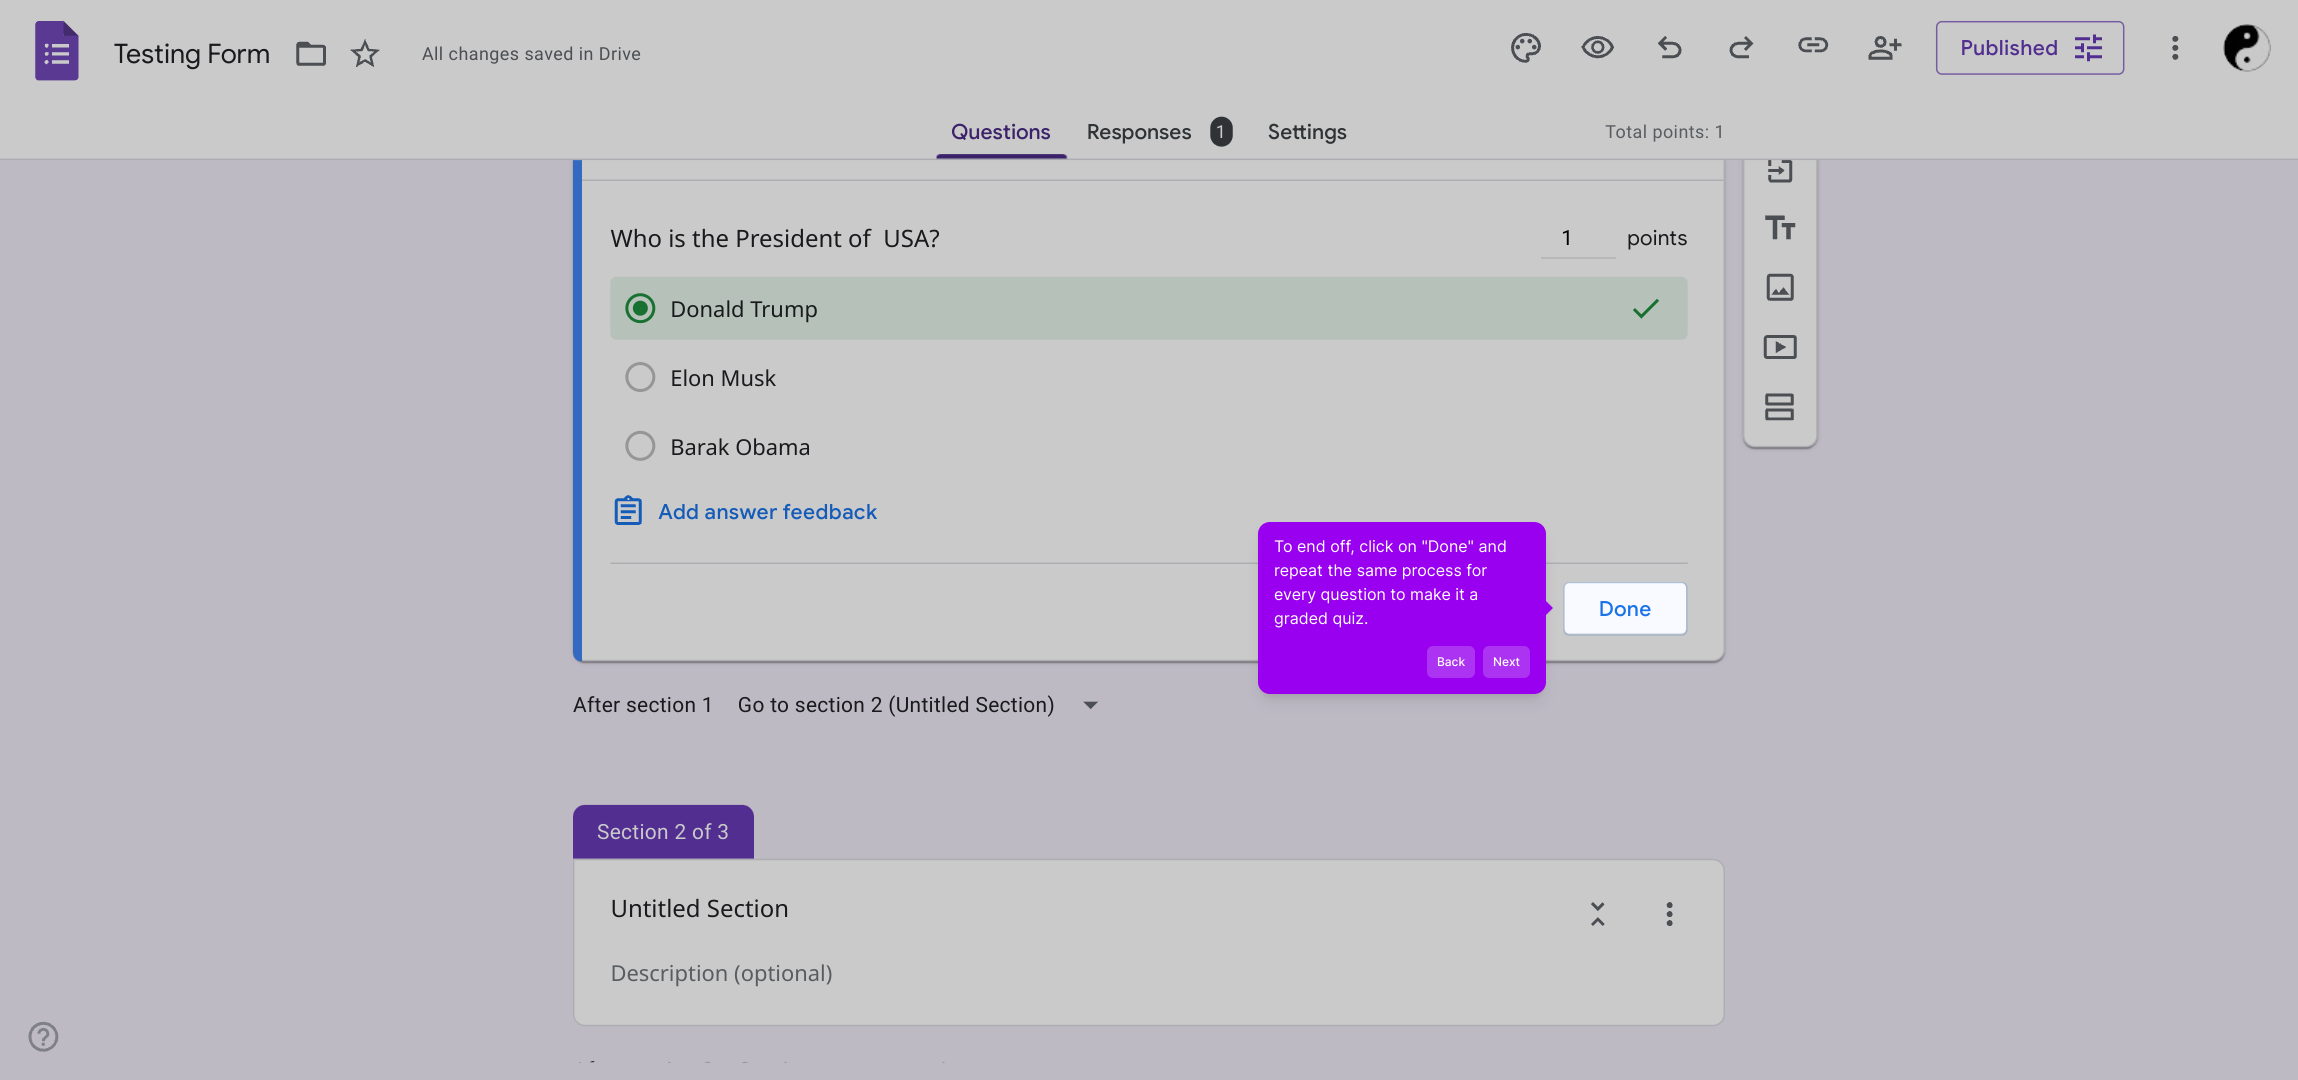
Task: Click the add video icon
Action: (1779, 347)
